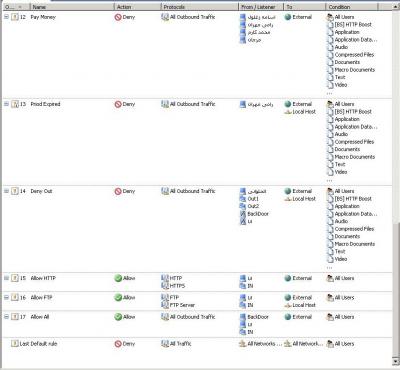Click the BackDoor icon in Deny Out rule
Screen dimensions: 400x370
click(243, 214)
